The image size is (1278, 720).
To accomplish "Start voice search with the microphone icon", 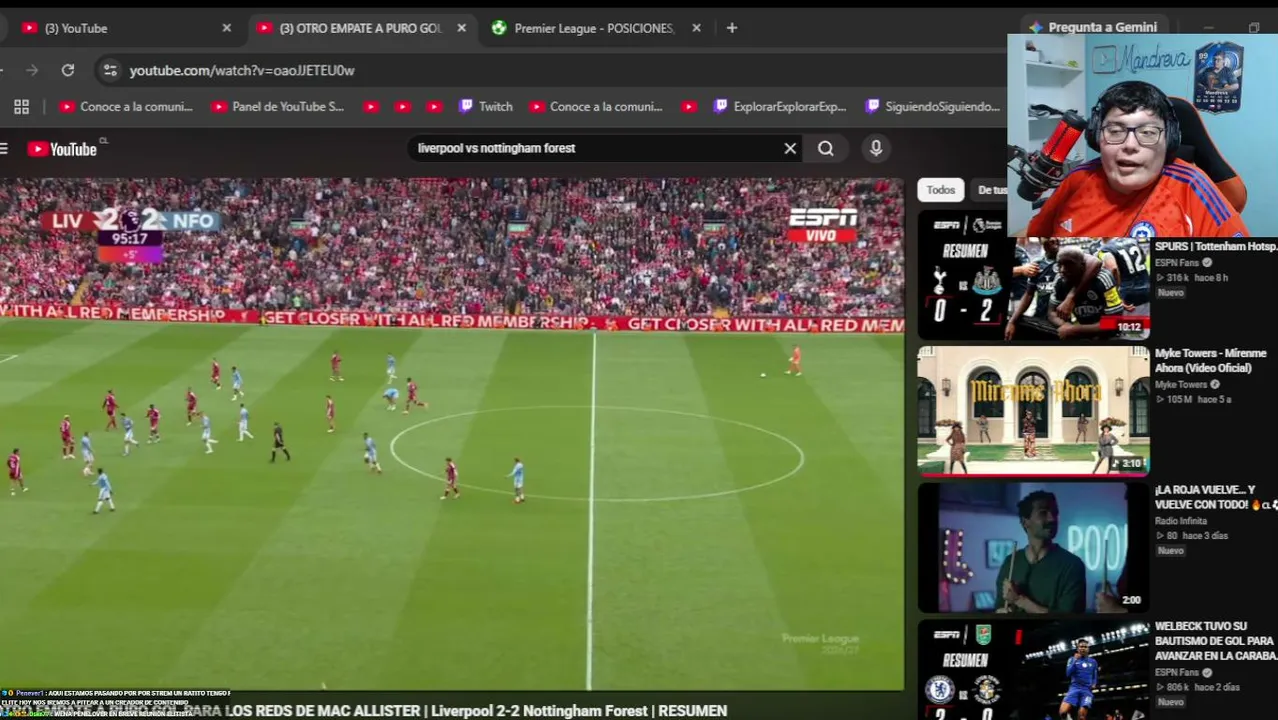I will (876, 148).
